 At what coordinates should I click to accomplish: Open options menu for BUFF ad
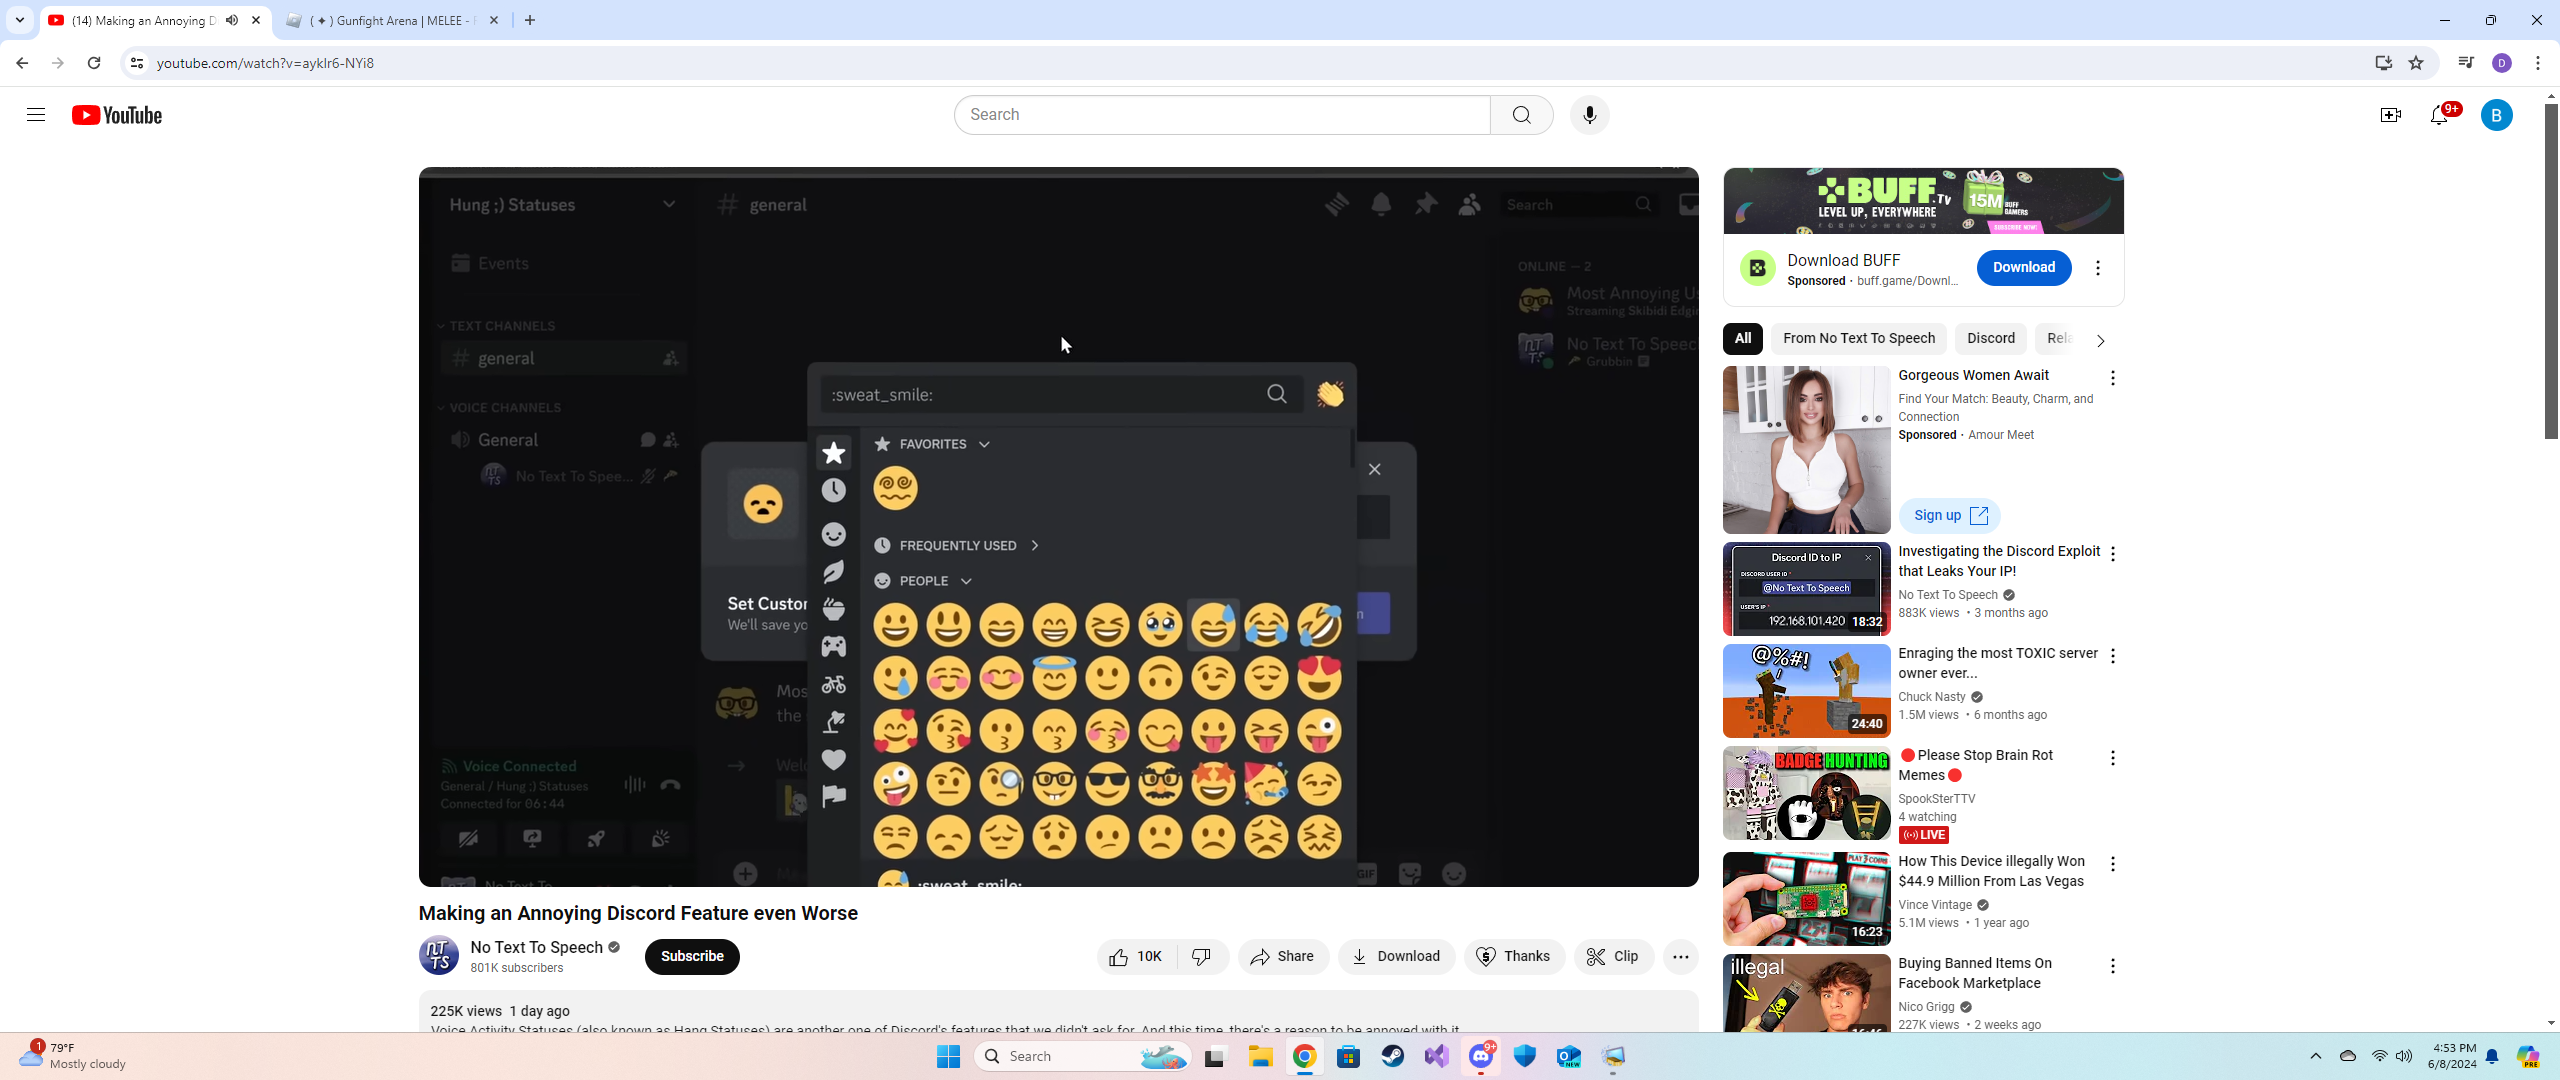pyautogui.click(x=2097, y=268)
